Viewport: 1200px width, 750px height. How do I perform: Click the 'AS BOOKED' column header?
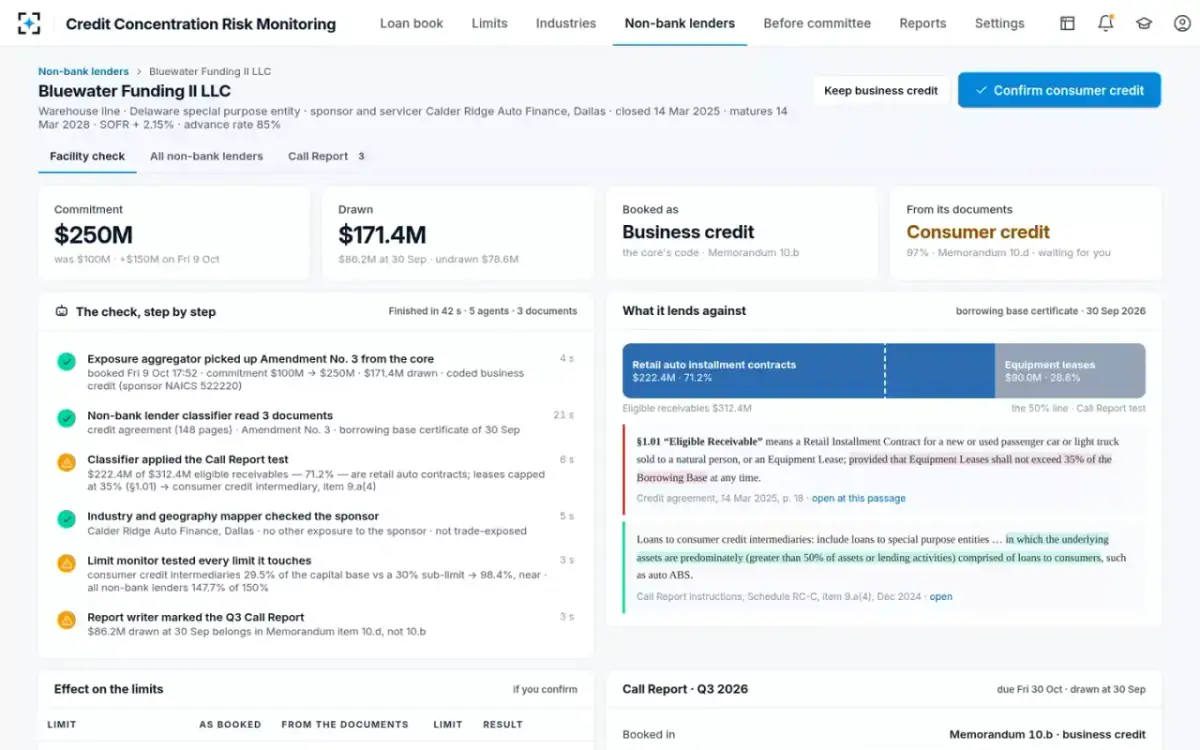(x=230, y=725)
